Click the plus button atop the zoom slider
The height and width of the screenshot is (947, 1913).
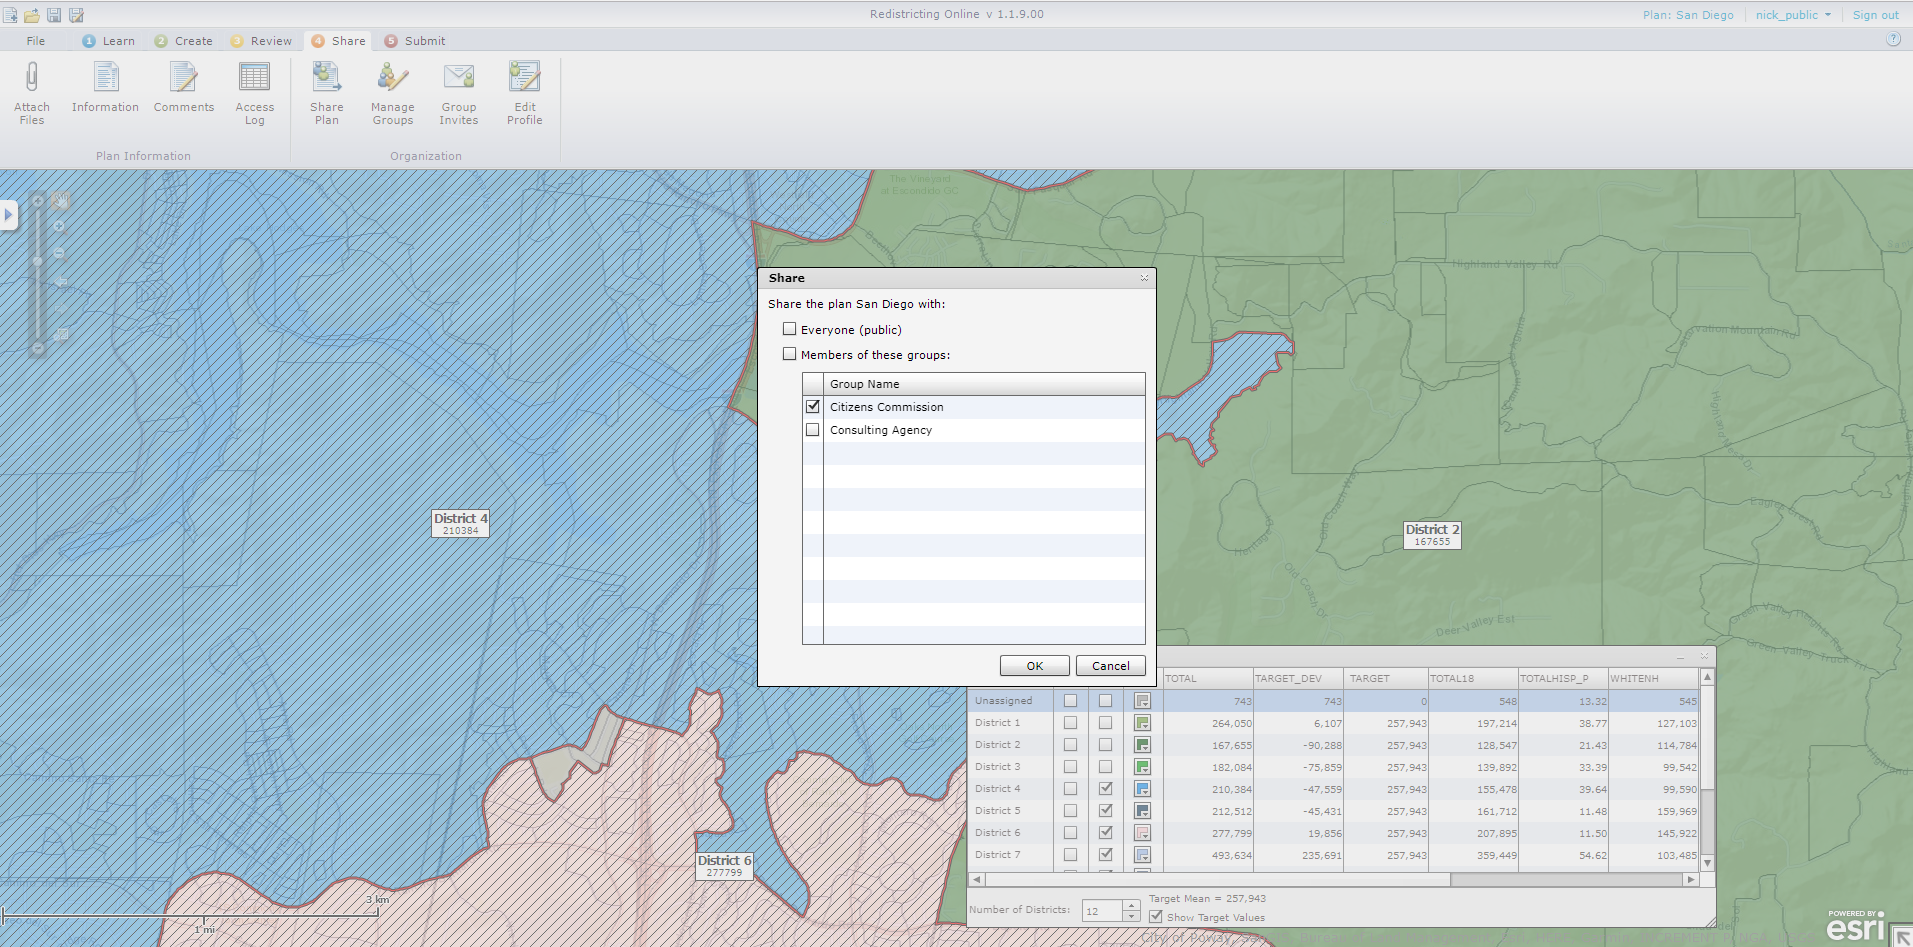point(38,201)
